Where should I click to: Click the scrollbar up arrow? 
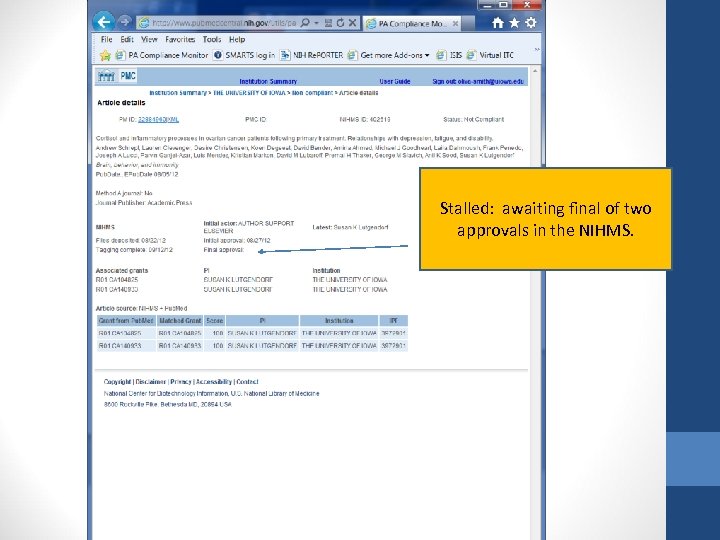[x=535, y=71]
